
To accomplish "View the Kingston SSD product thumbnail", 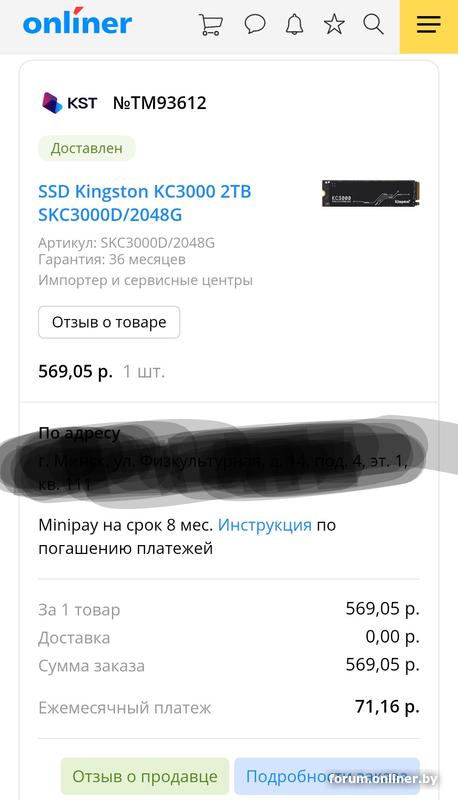I will coord(370,193).
